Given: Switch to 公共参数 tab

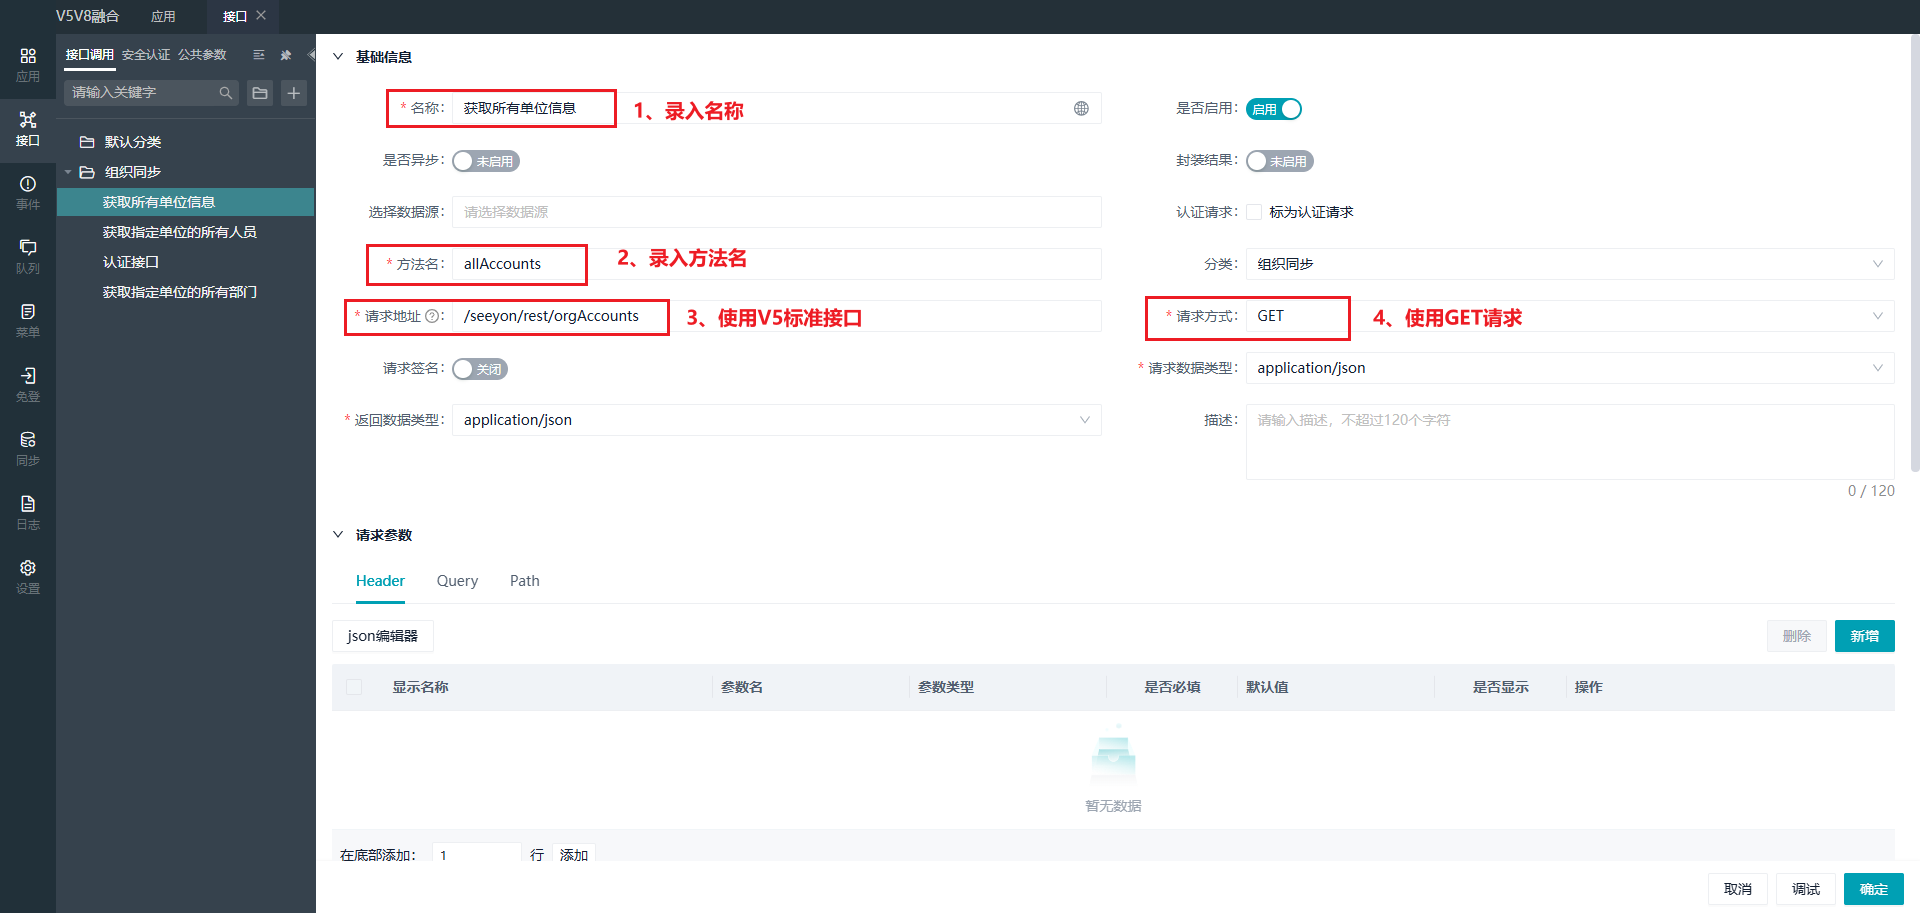Looking at the screenshot, I should coord(202,55).
